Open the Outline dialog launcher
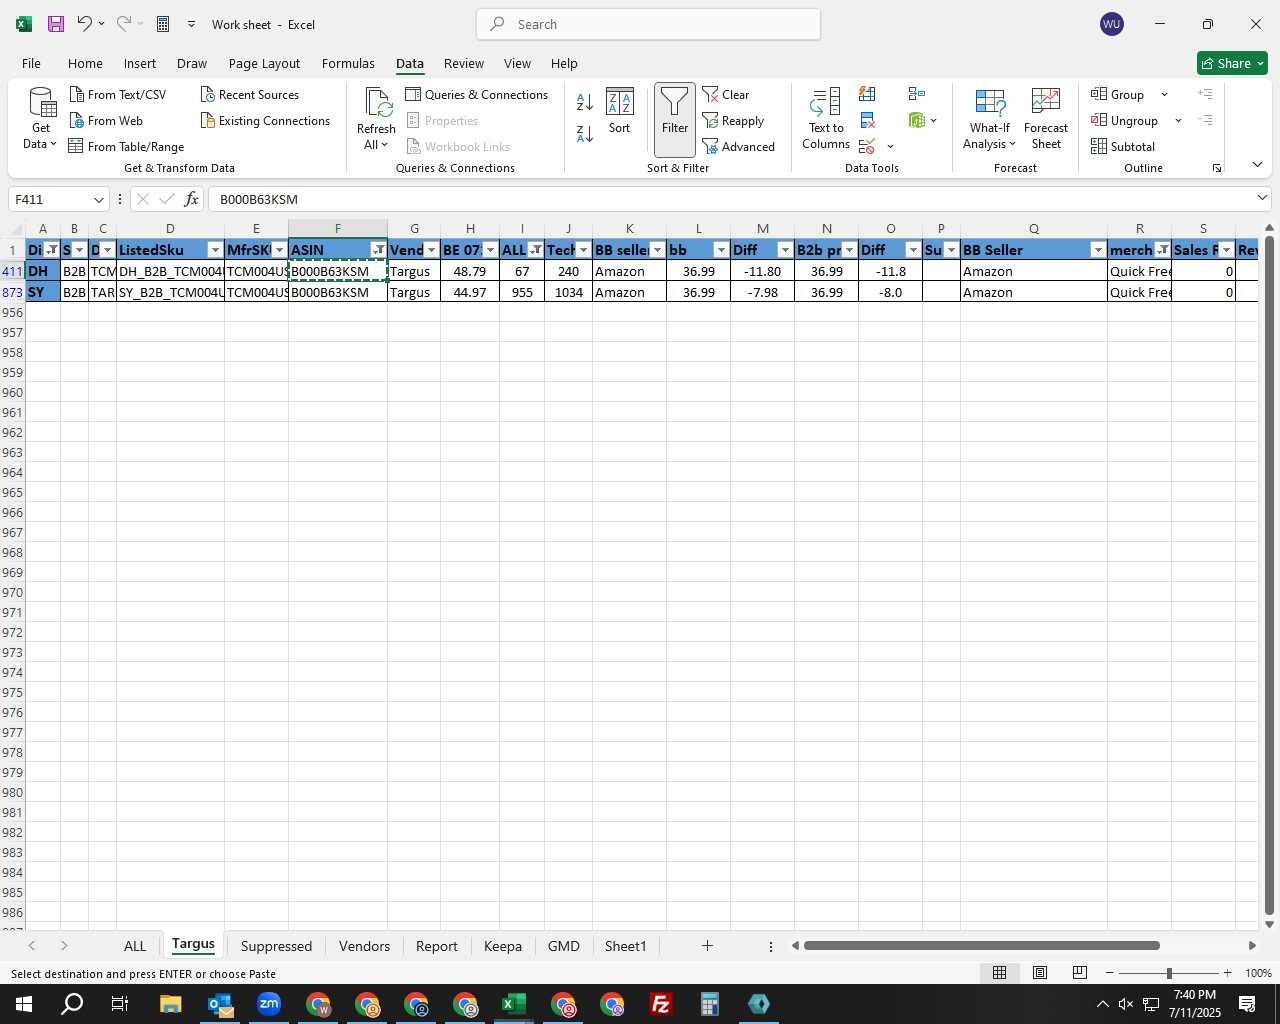The image size is (1280, 1024). pyautogui.click(x=1217, y=168)
